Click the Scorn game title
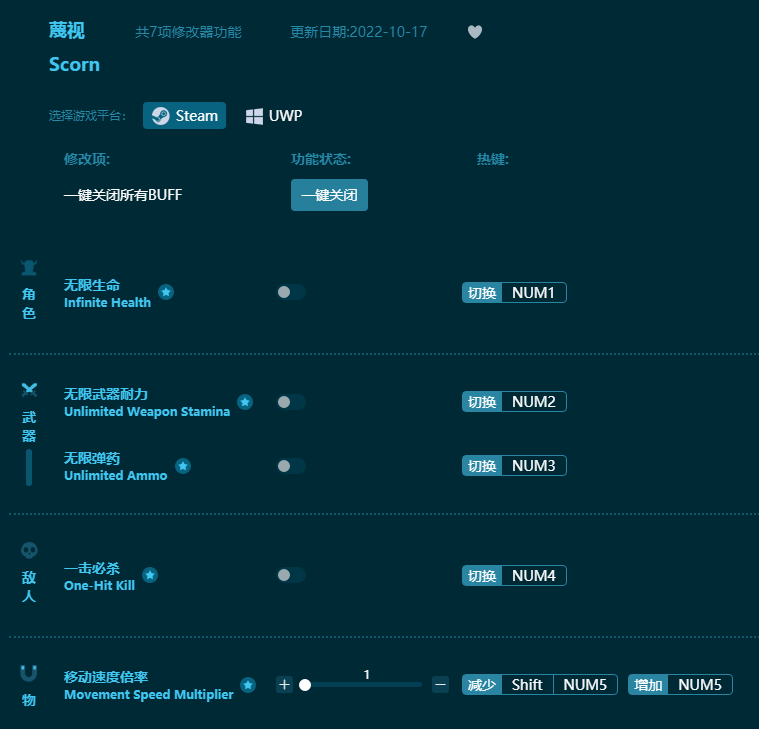The width and height of the screenshot is (759, 729). pyautogui.click(x=75, y=64)
